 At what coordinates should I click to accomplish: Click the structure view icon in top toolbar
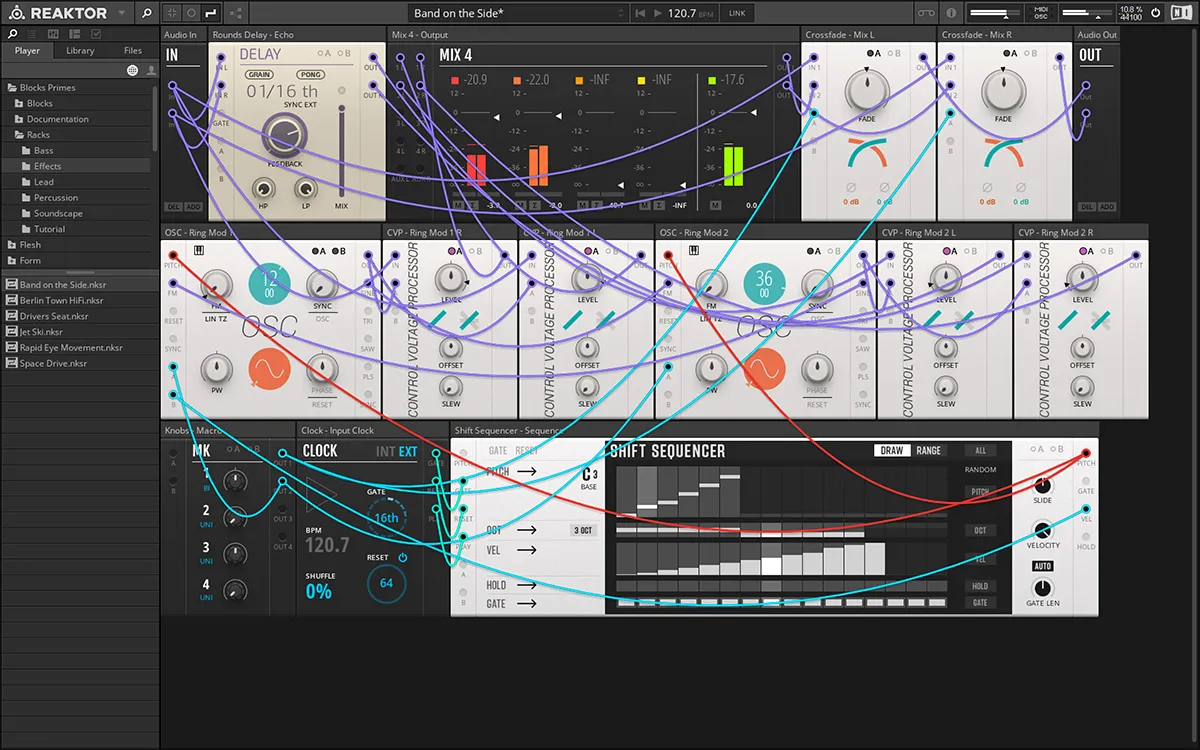click(171, 14)
